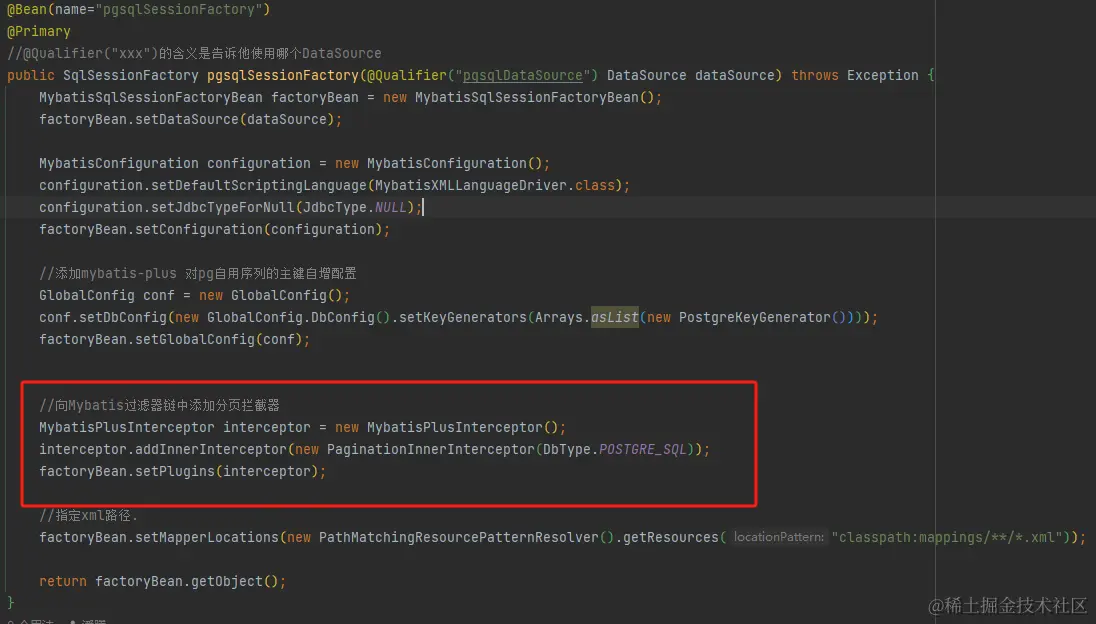
Task: Click the closing brace of the method
Action: (x=10, y=602)
